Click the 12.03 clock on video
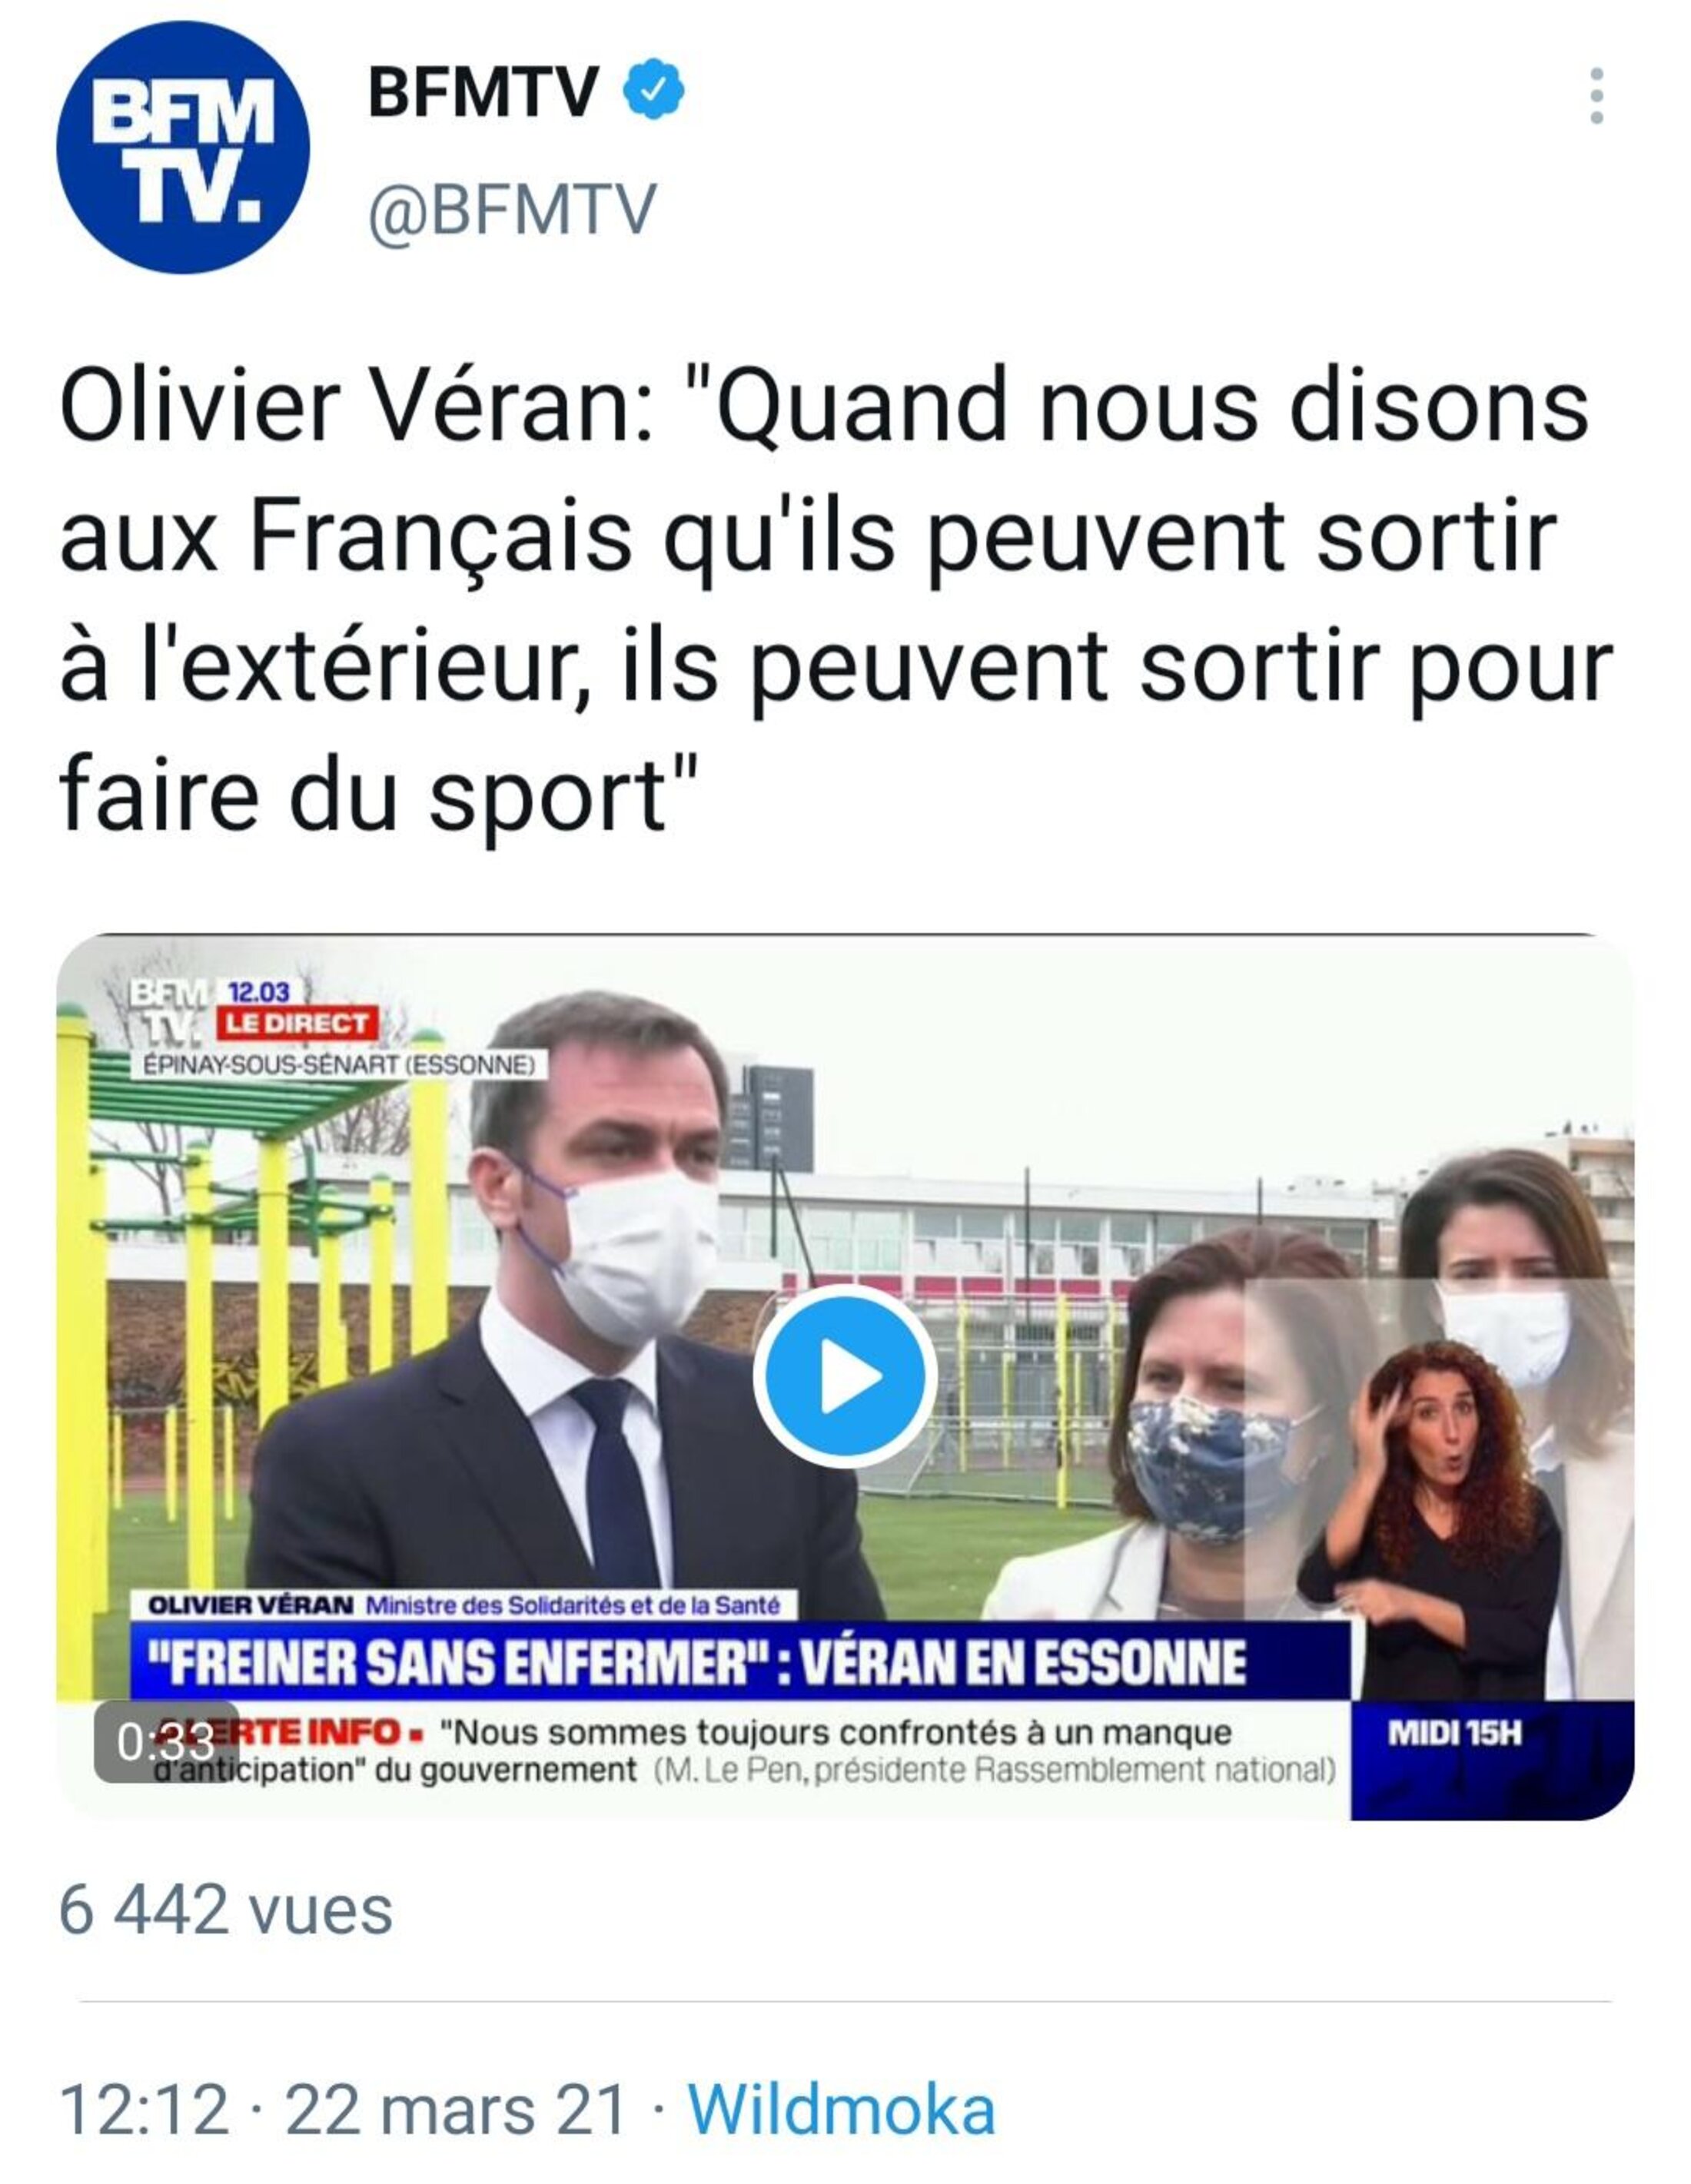Viewport: 1691px width, 2184px height. [258, 992]
